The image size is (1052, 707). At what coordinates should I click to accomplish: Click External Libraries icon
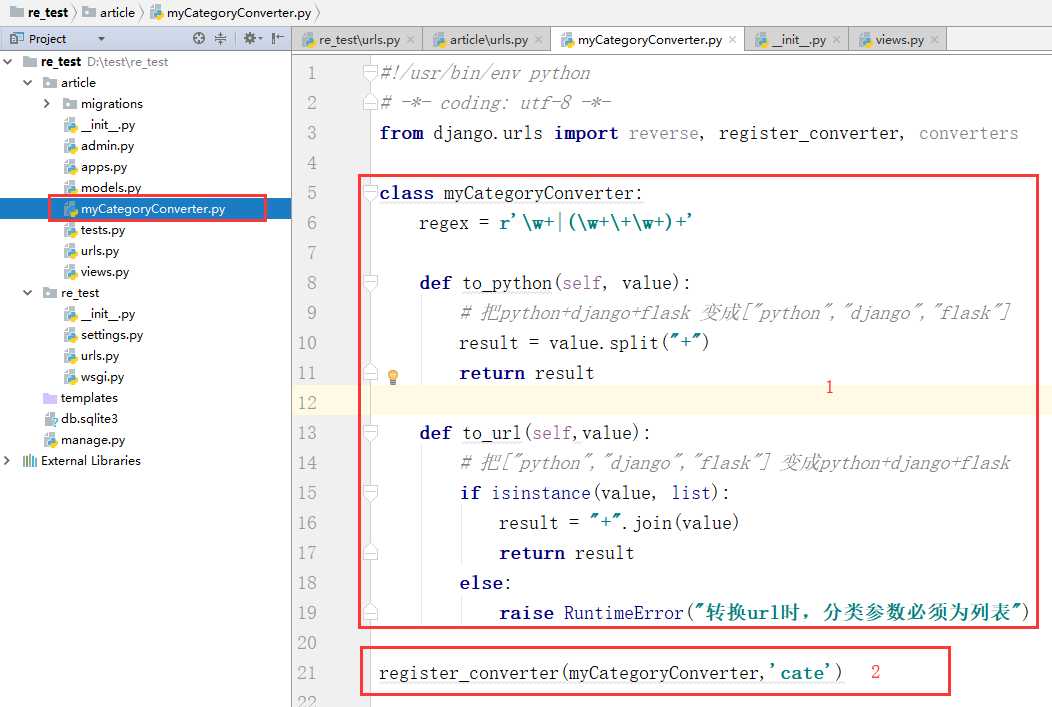[30, 461]
